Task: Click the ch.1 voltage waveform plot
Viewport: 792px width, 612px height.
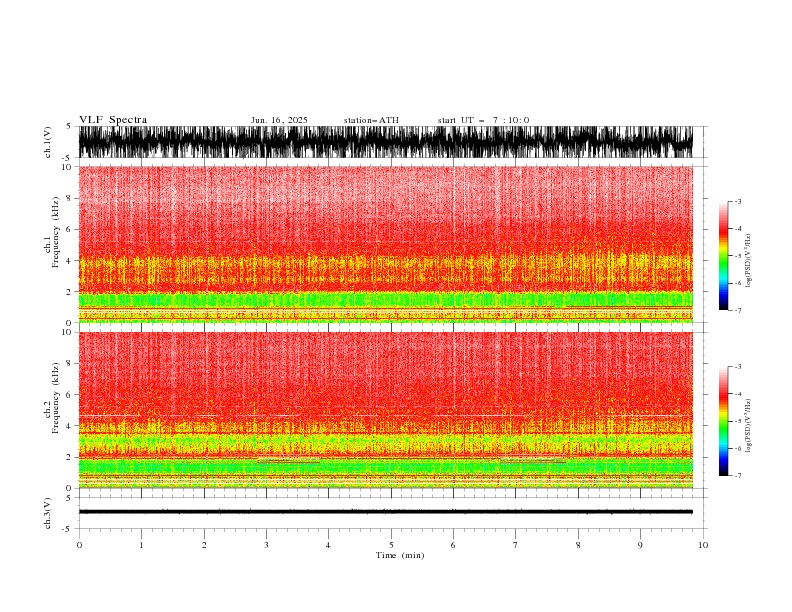Action: [385, 142]
